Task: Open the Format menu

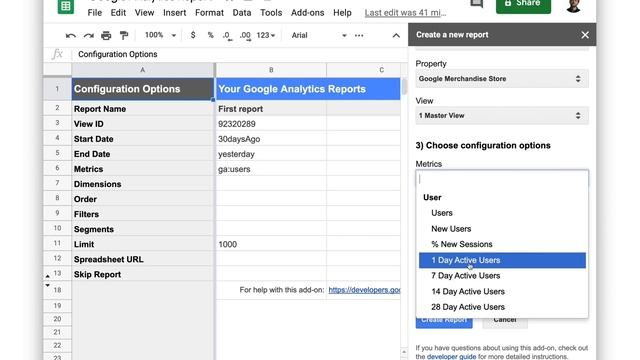Action: click(209, 13)
